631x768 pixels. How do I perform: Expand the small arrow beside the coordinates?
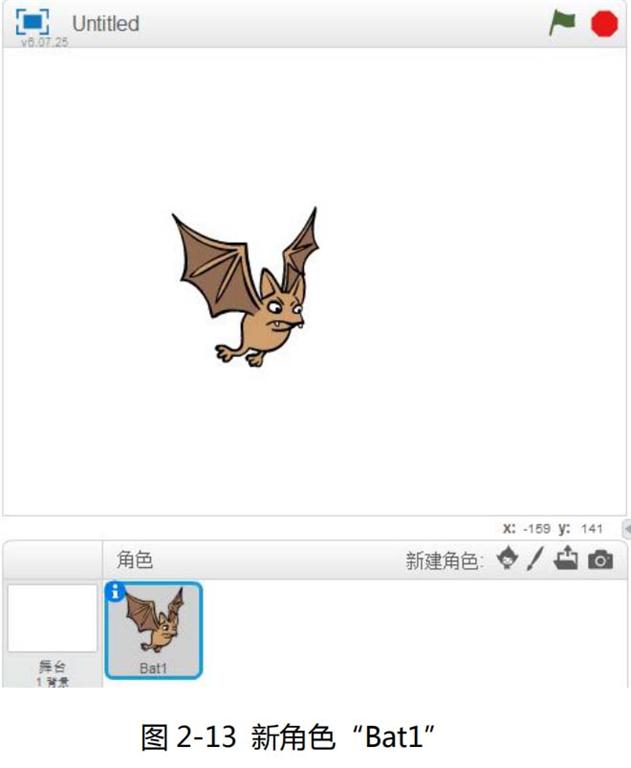click(x=626, y=529)
